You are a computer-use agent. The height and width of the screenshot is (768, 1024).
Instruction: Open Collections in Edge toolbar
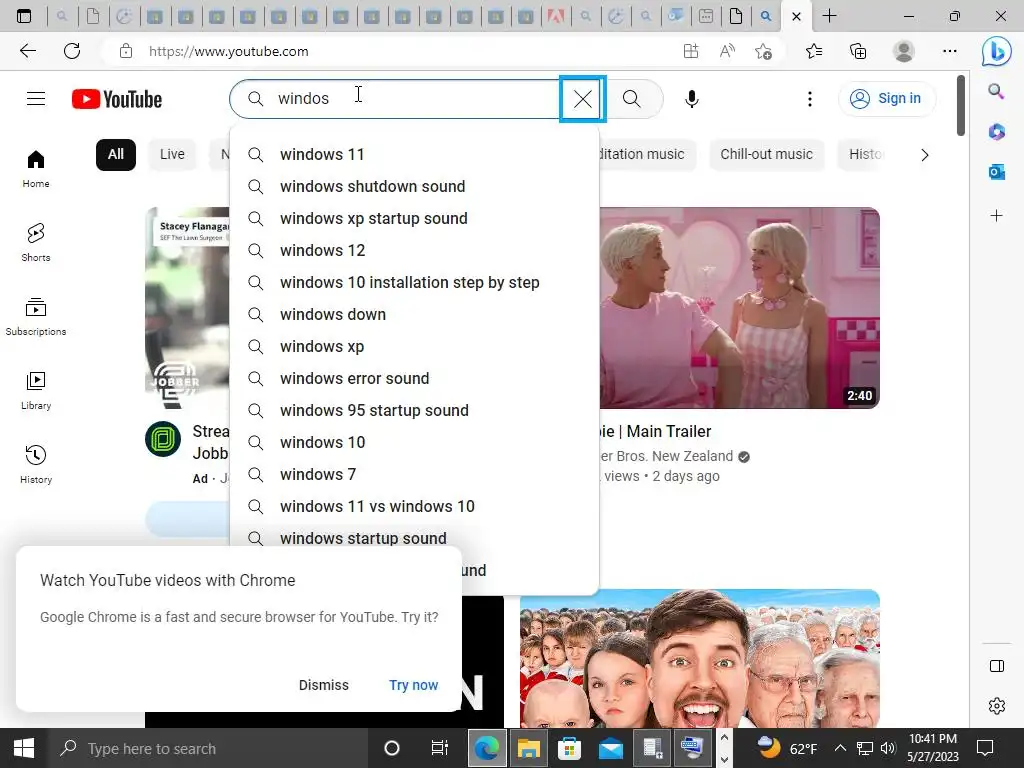[858, 51]
